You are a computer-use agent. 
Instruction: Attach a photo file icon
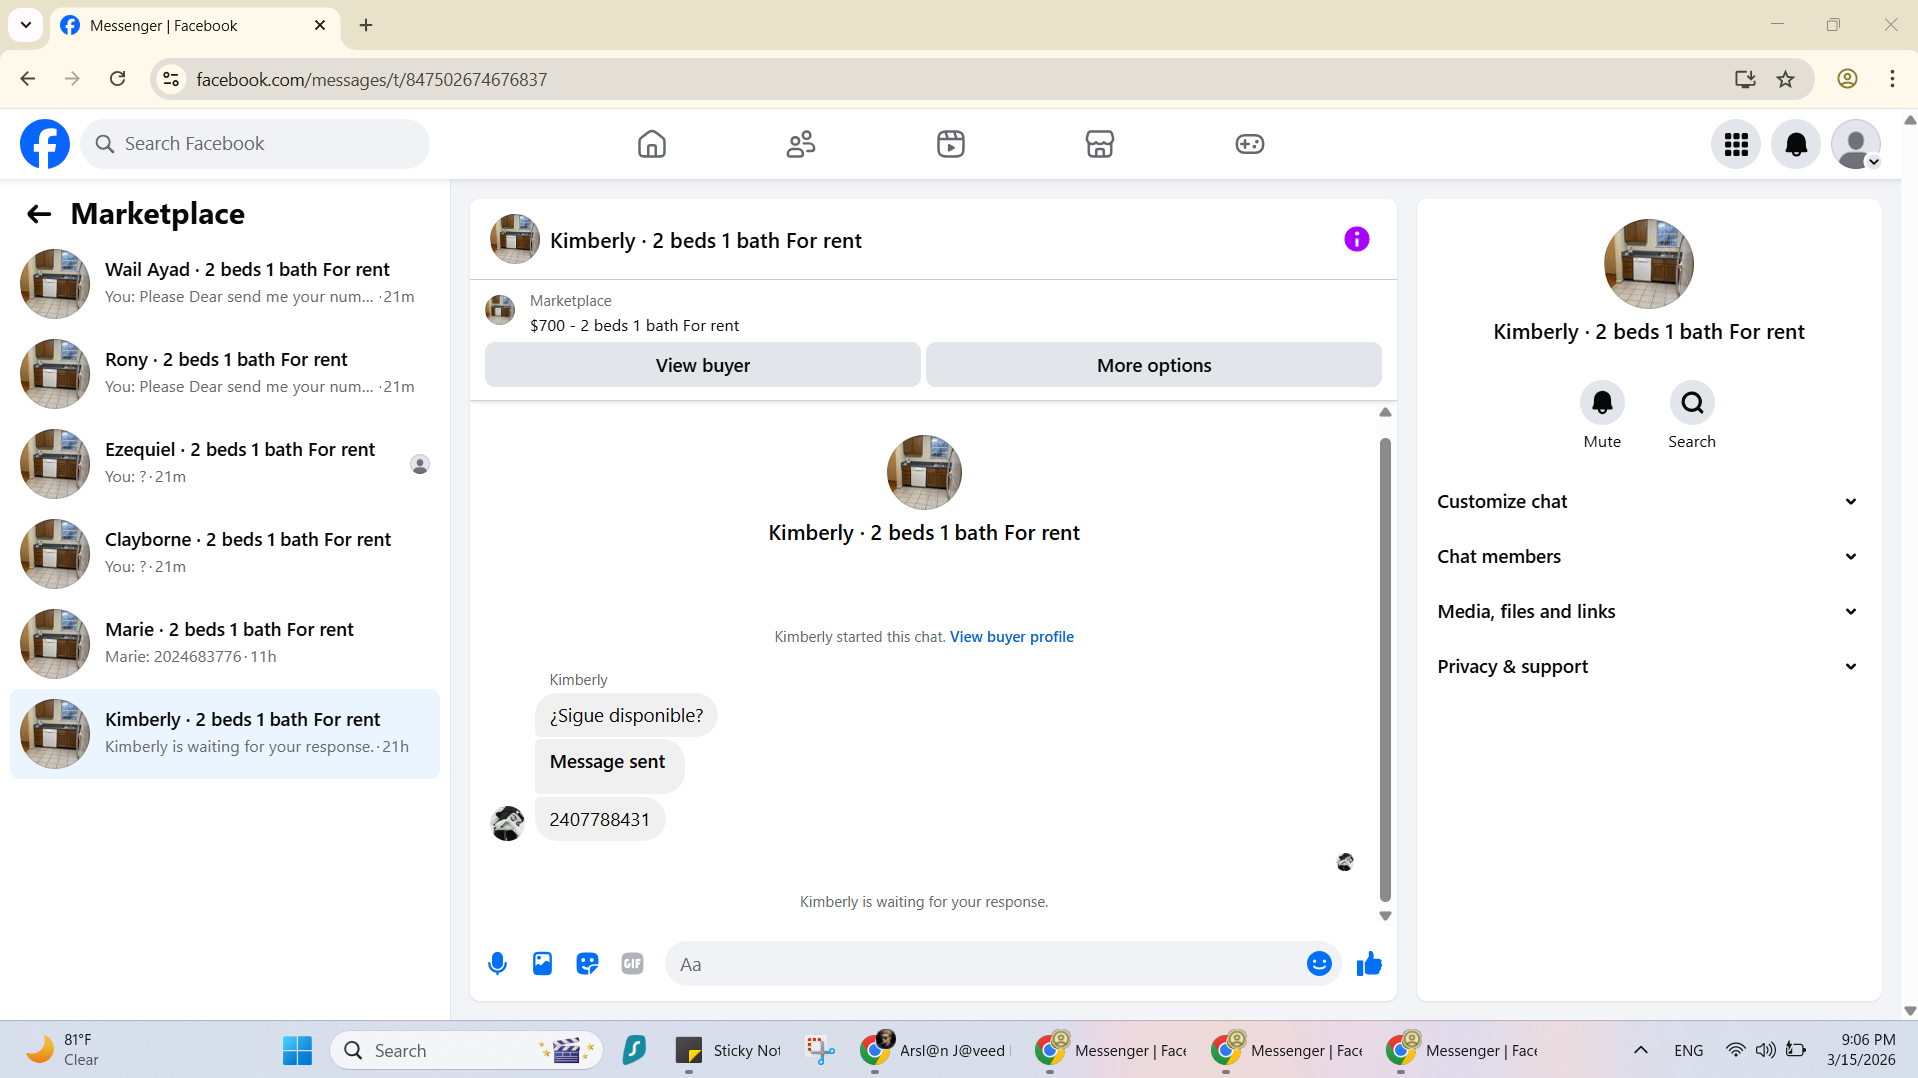pyautogui.click(x=542, y=964)
